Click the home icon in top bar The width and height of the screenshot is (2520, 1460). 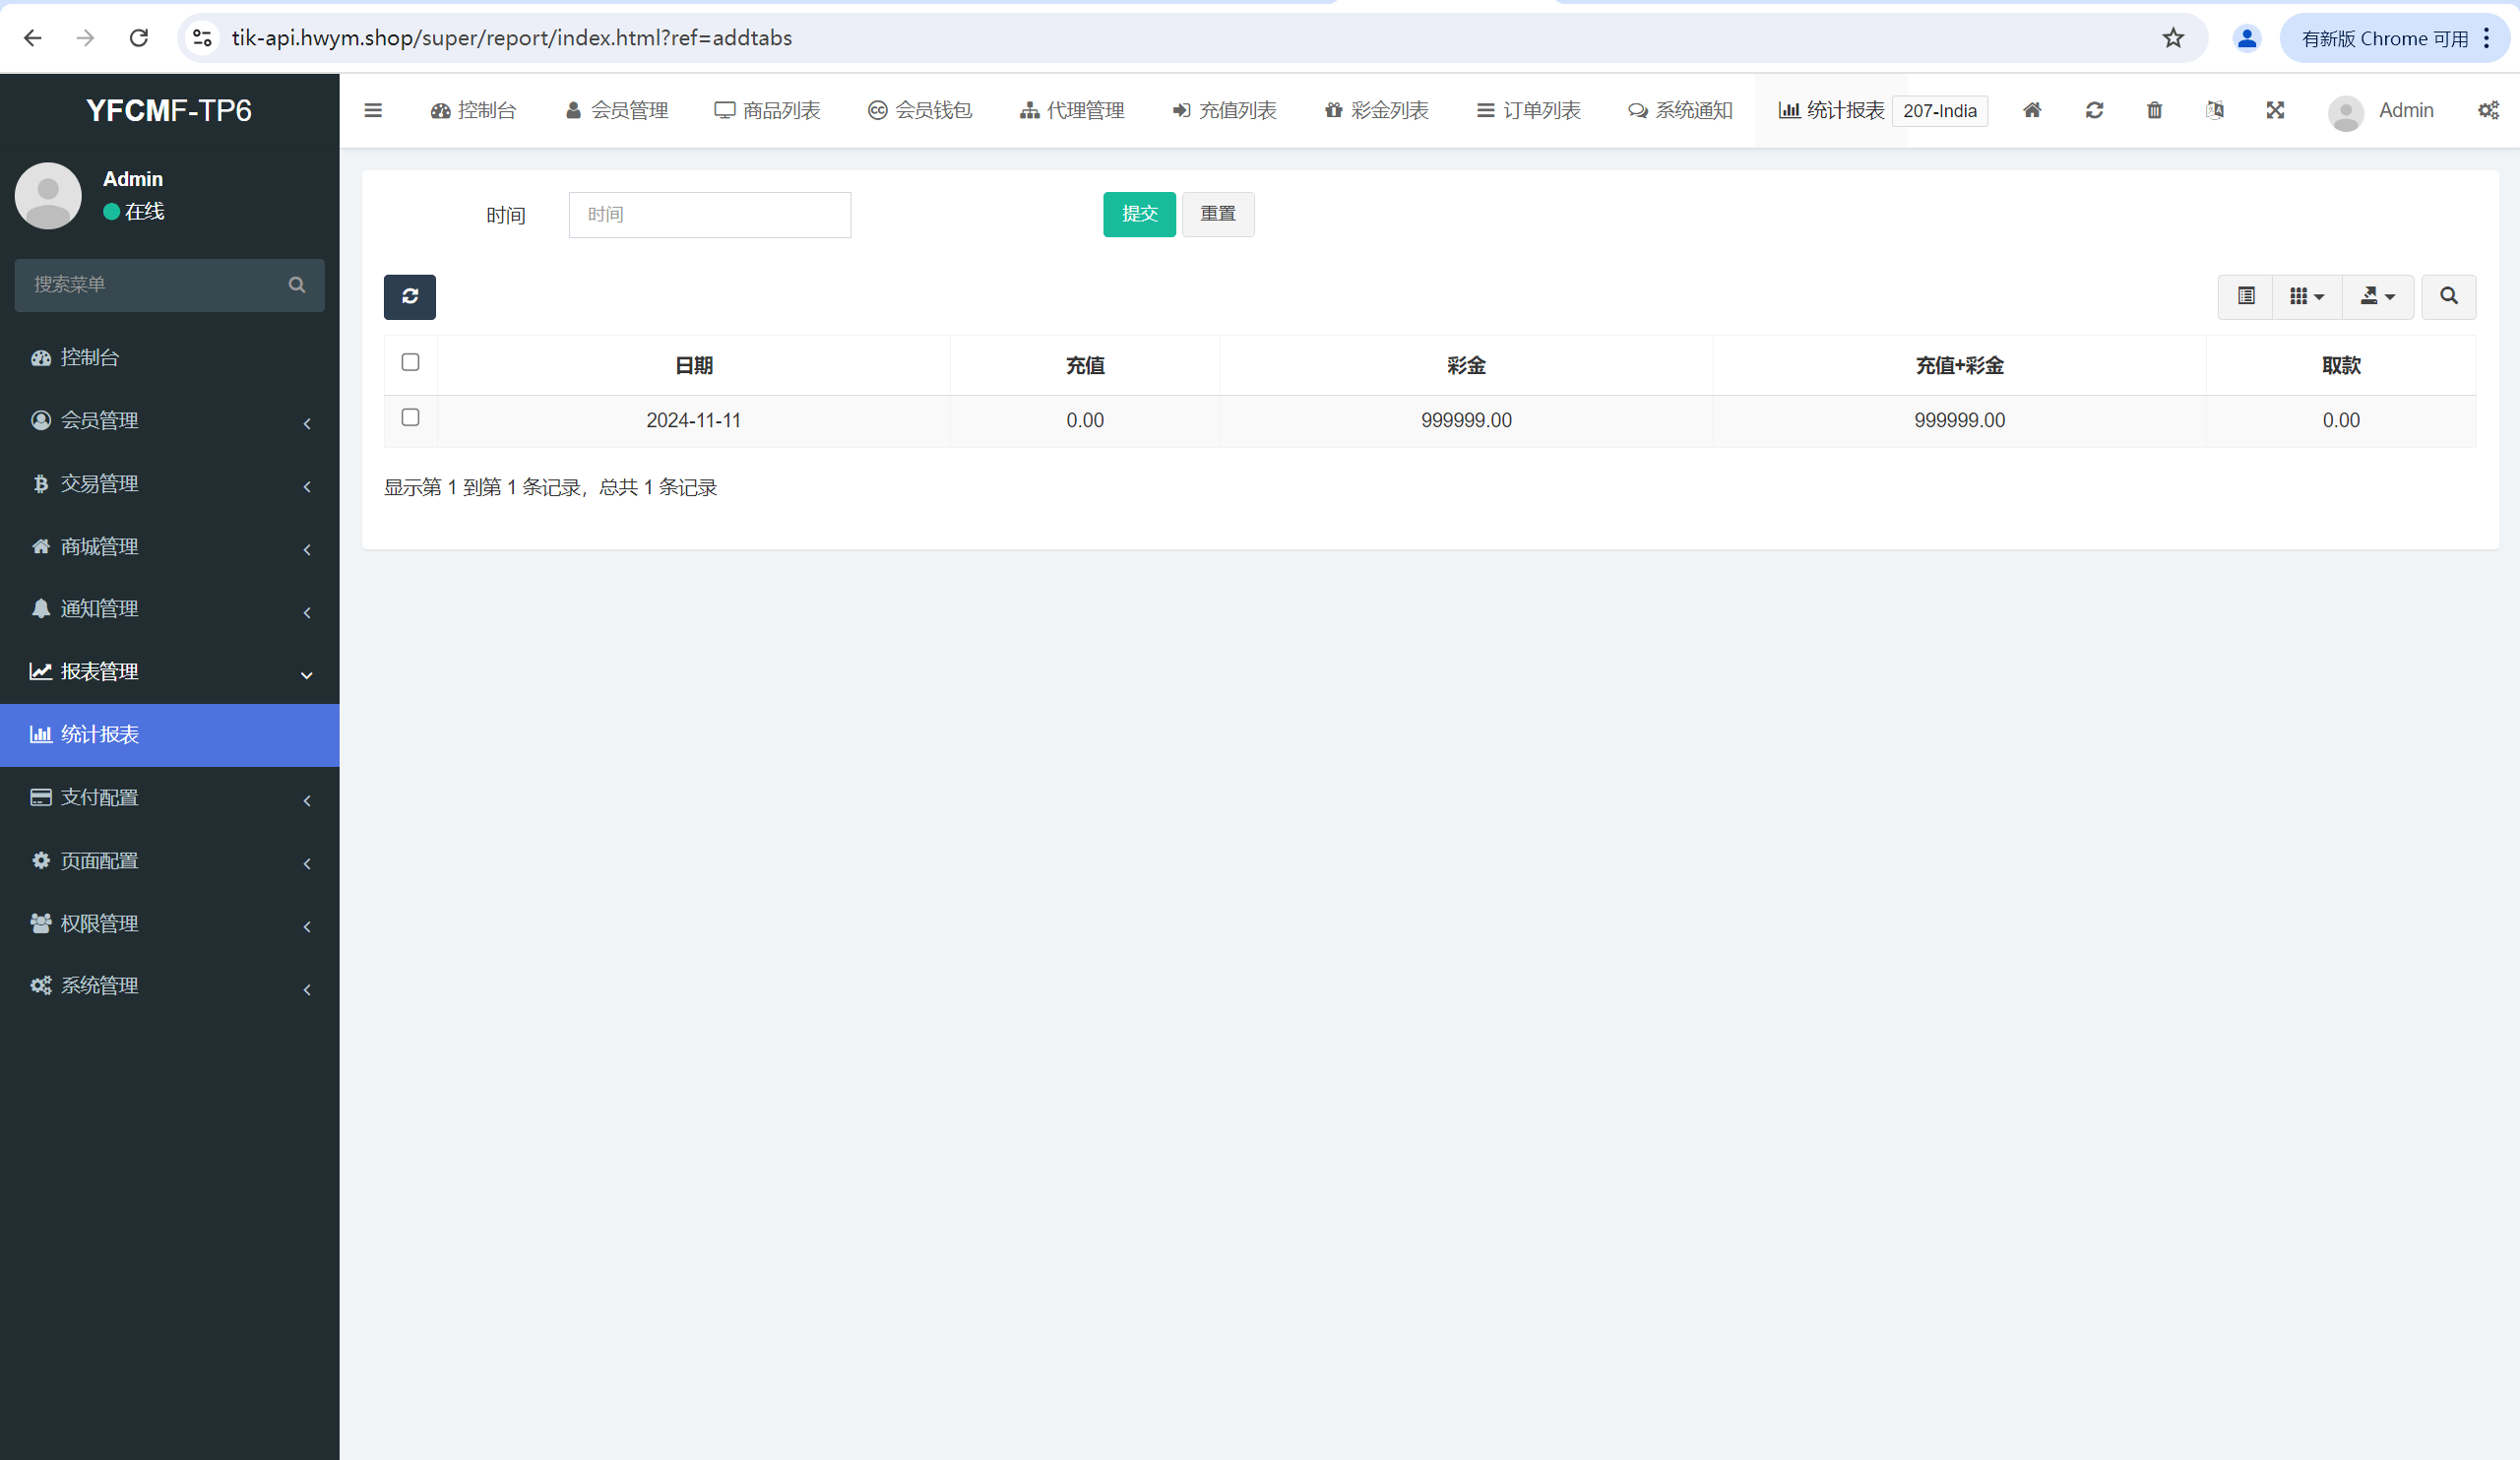[x=2031, y=111]
